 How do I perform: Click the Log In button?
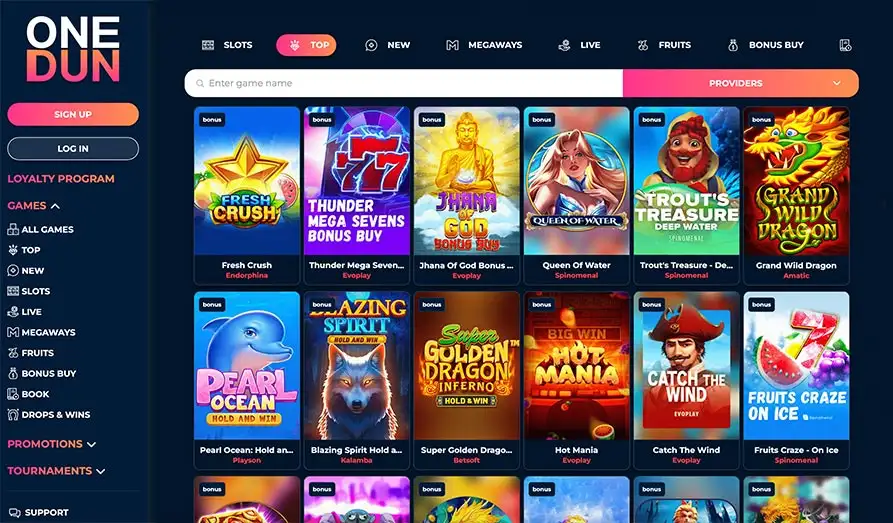click(x=73, y=149)
